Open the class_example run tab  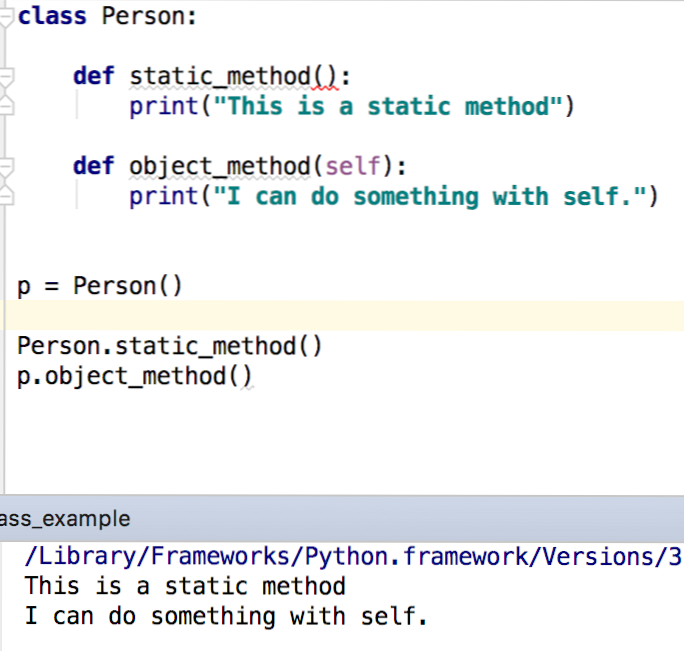65,519
